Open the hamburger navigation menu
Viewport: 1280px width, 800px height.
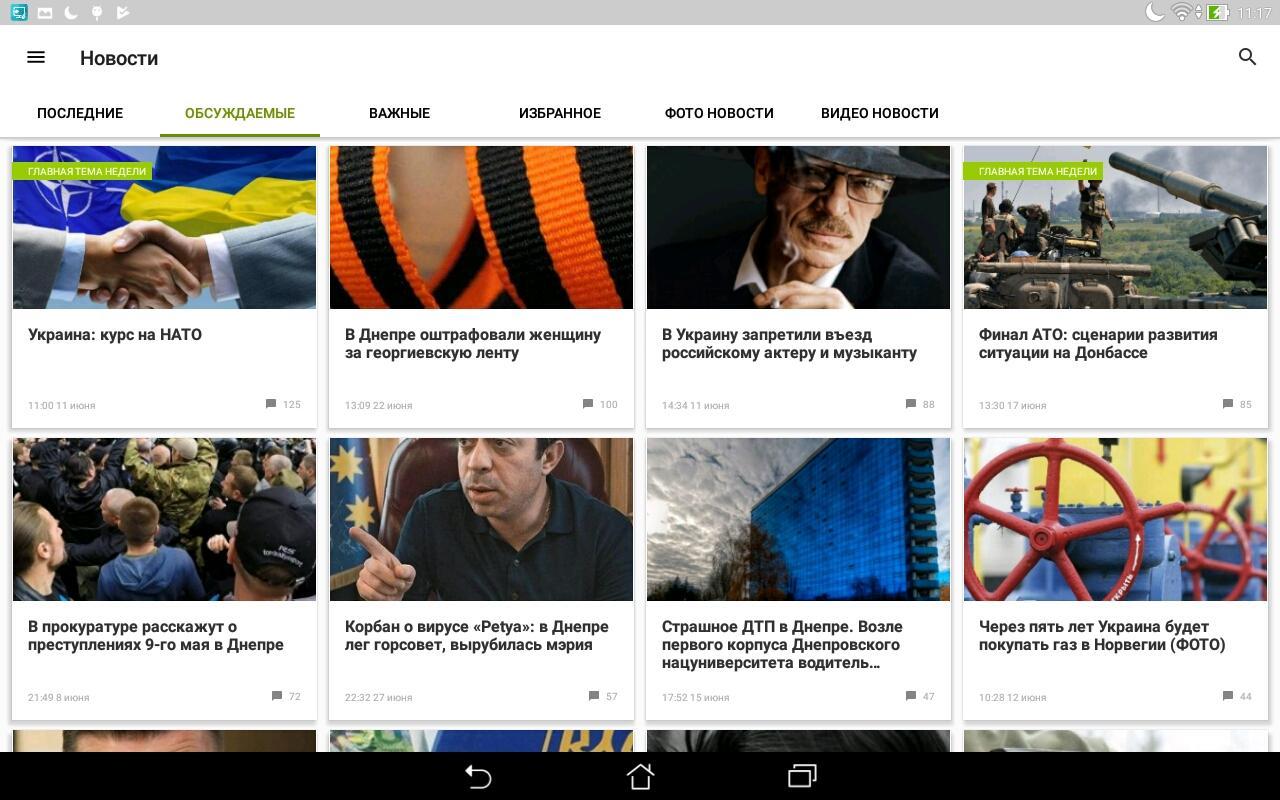click(36, 57)
